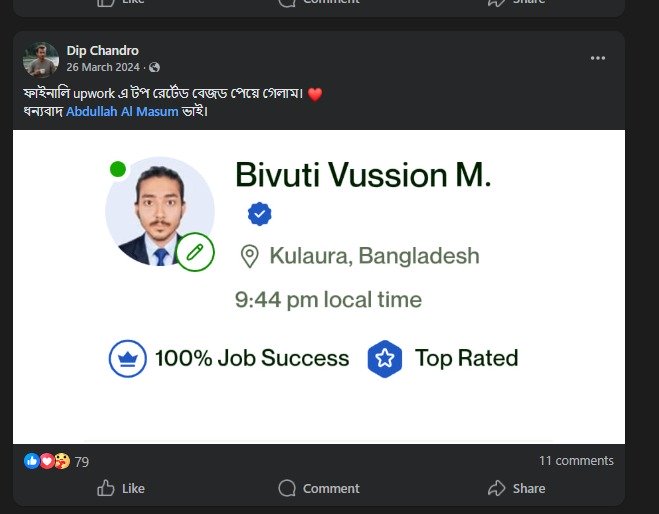Click the 79 reactions count
The height and width of the screenshot is (514, 659).
[x=82, y=462]
